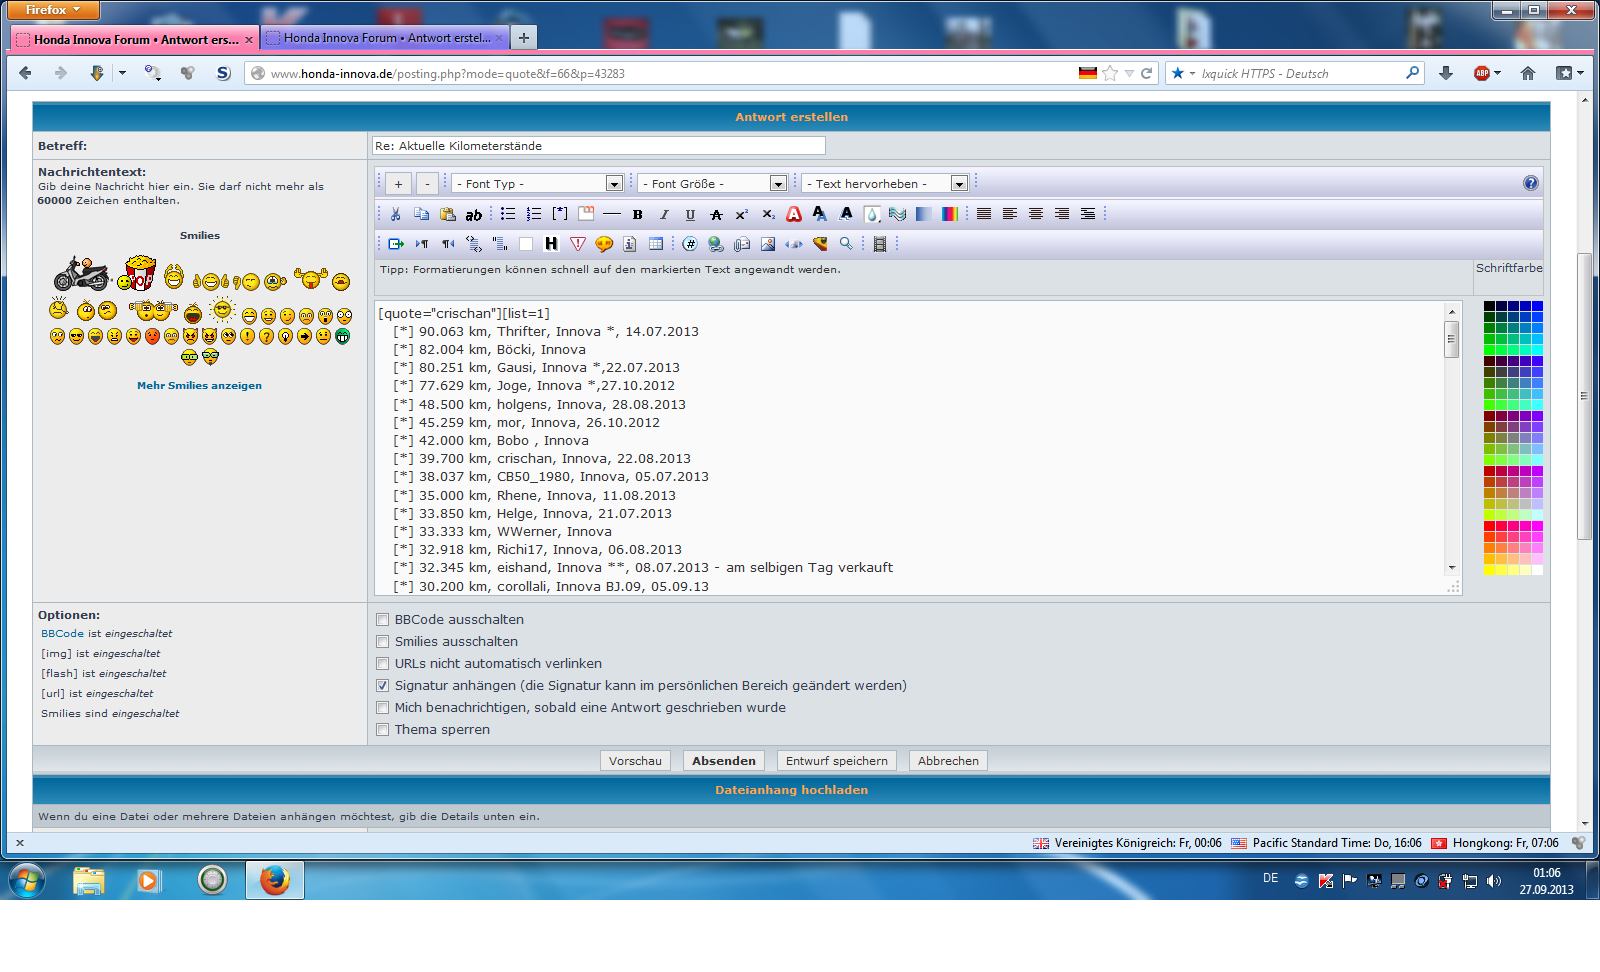The height and width of the screenshot is (972, 1600).
Task: Apply underline formatting
Action: tap(690, 214)
